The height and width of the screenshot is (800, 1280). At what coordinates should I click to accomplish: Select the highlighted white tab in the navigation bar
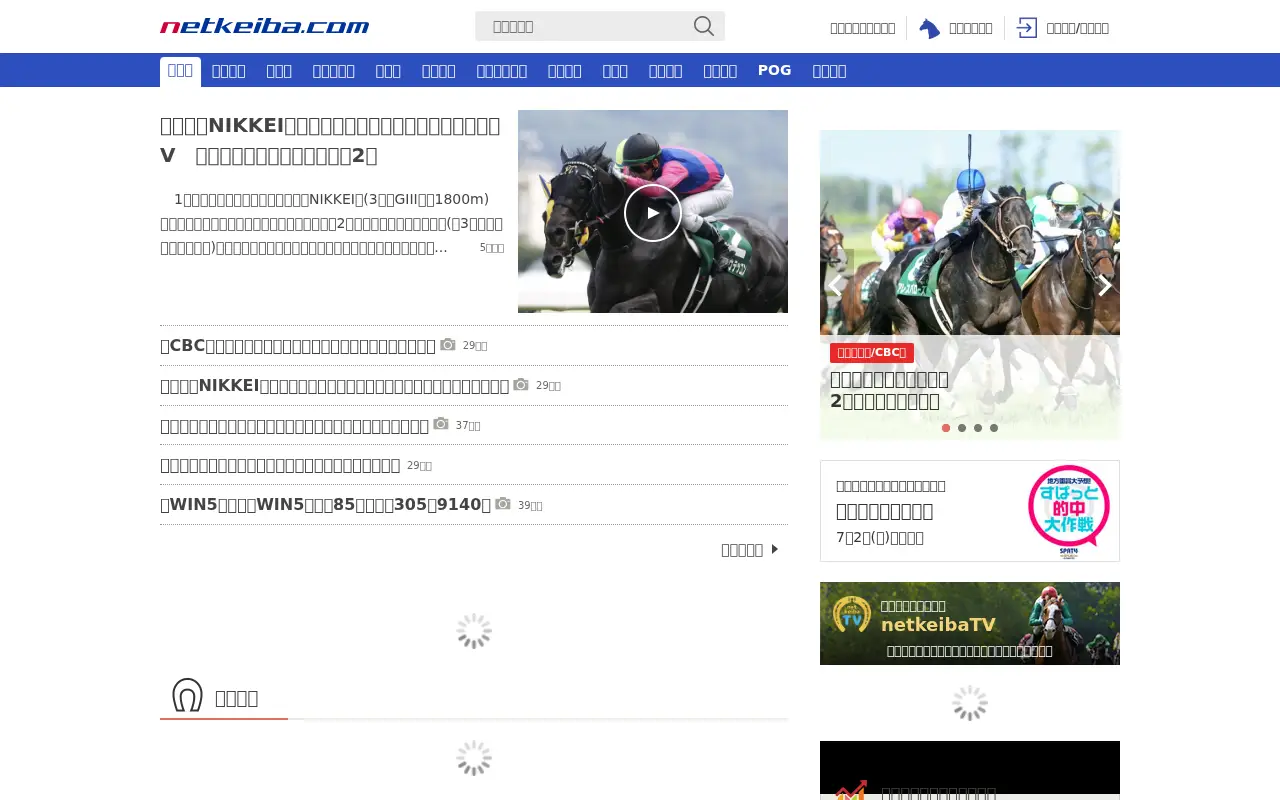coord(180,71)
